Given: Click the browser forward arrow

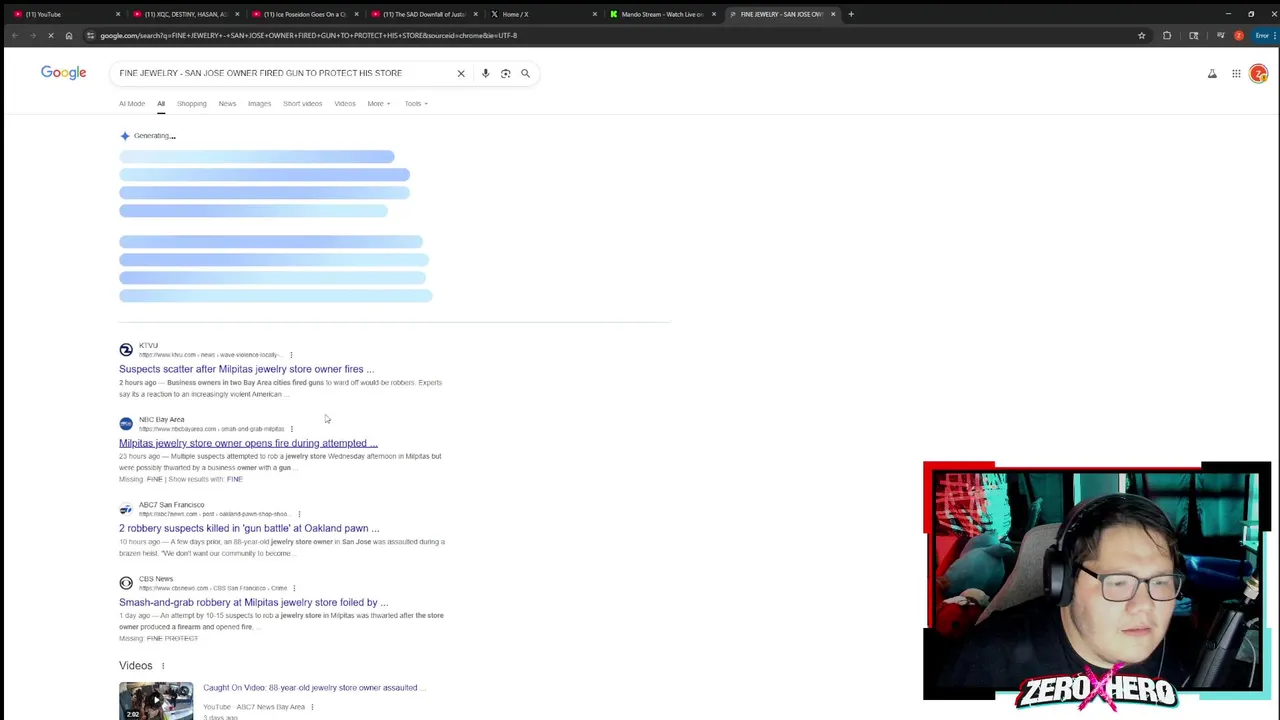Looking at the screenshot, I should tap(32, 35).
